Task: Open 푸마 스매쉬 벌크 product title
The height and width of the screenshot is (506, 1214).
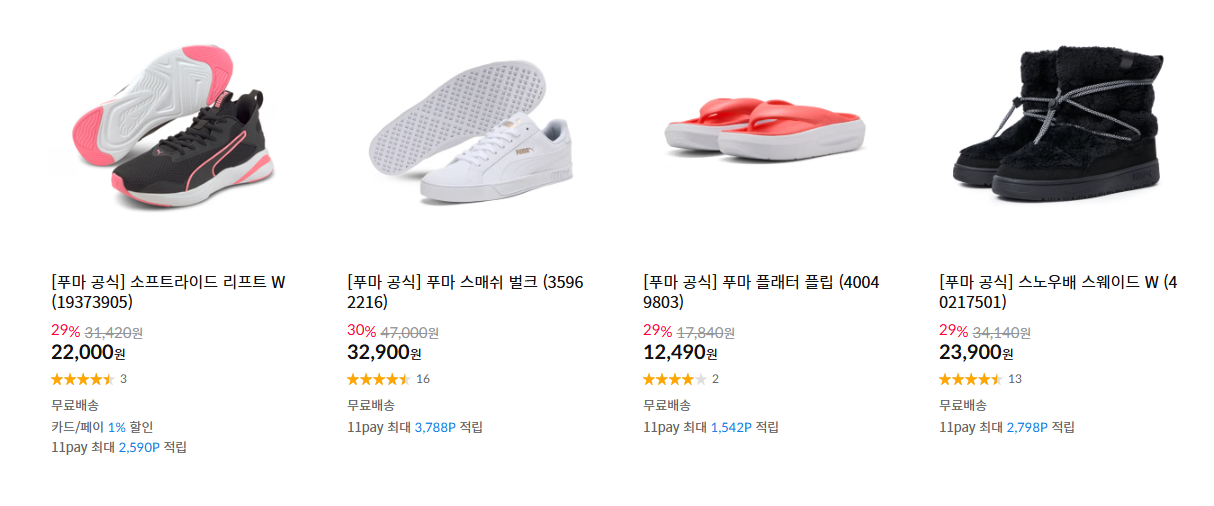Action: [465, 292]
